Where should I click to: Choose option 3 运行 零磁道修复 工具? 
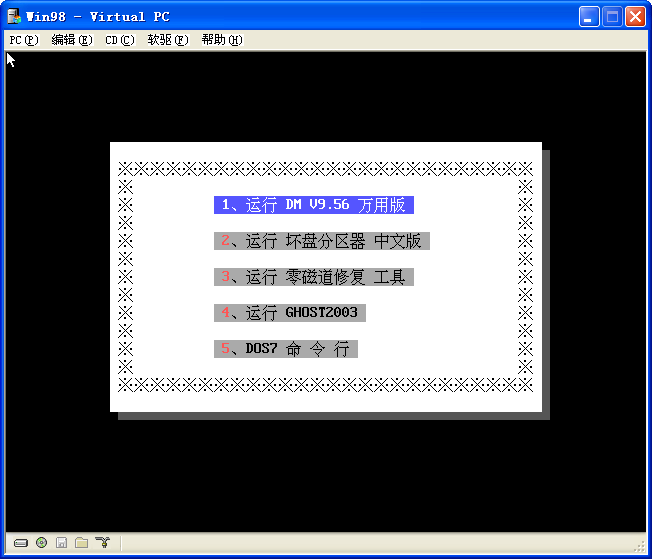click(x=314, y=277)
